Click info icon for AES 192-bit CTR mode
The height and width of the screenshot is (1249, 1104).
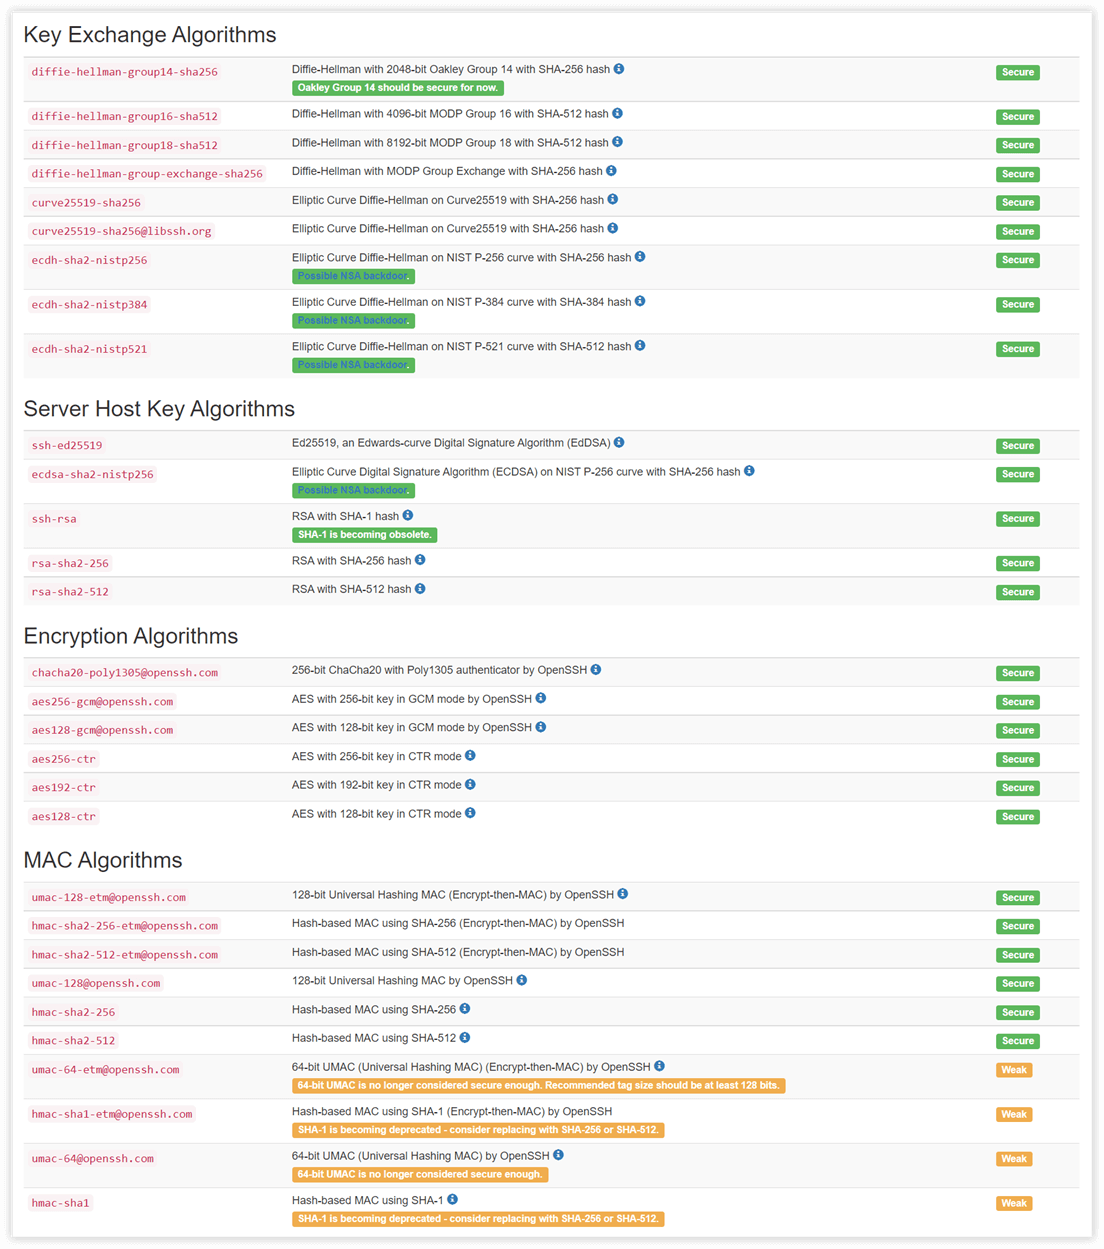(470, 785)
